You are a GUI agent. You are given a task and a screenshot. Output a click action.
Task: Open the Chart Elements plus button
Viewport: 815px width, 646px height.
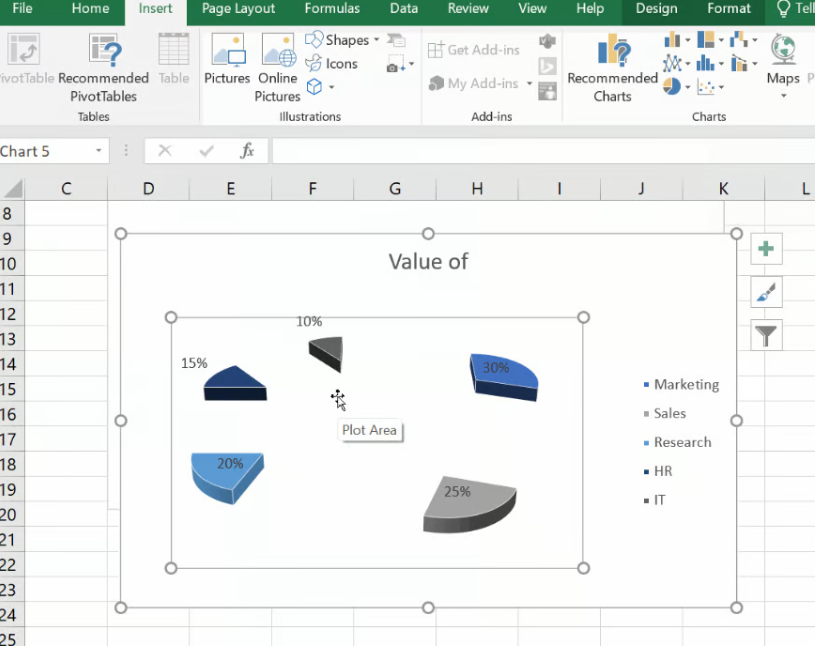pos(766,249)
